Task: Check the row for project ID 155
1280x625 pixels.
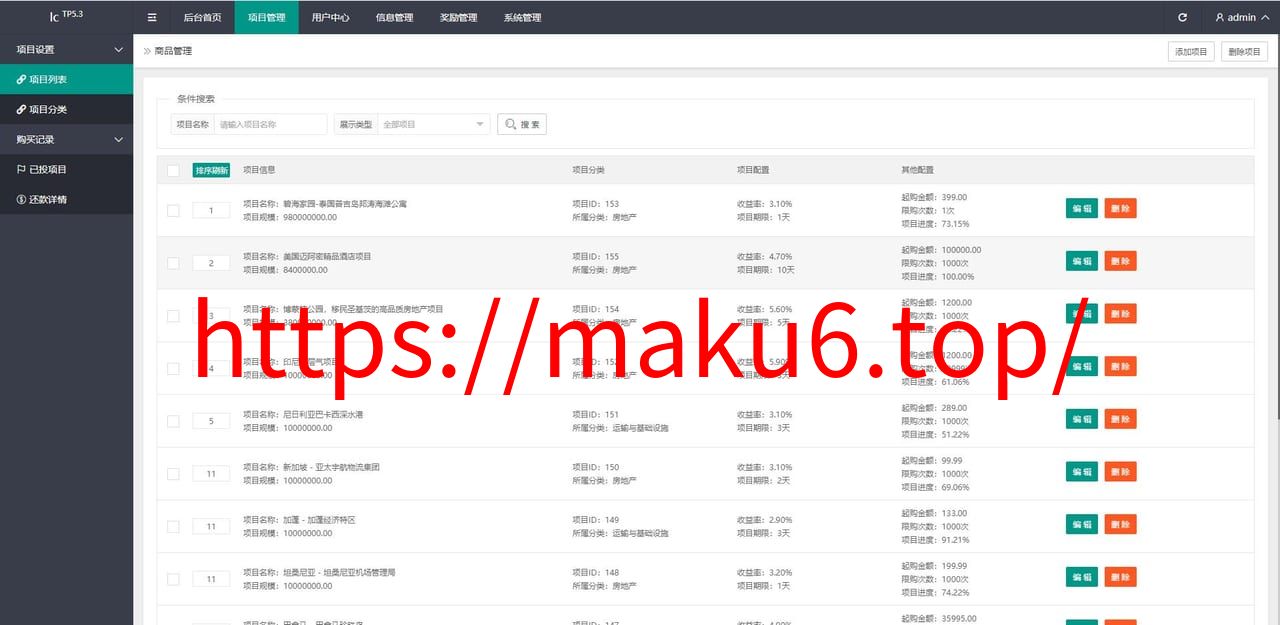Action: (173, 263)
